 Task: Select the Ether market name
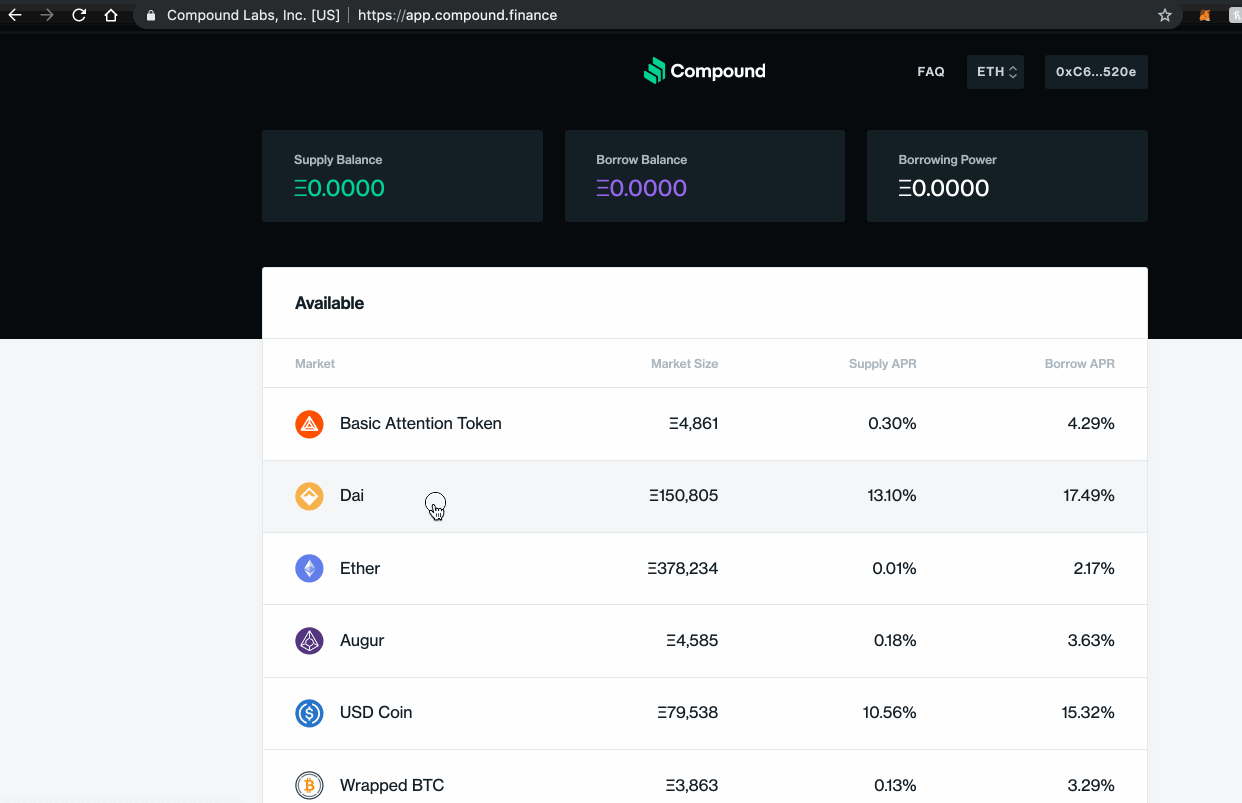pos(360,568)
